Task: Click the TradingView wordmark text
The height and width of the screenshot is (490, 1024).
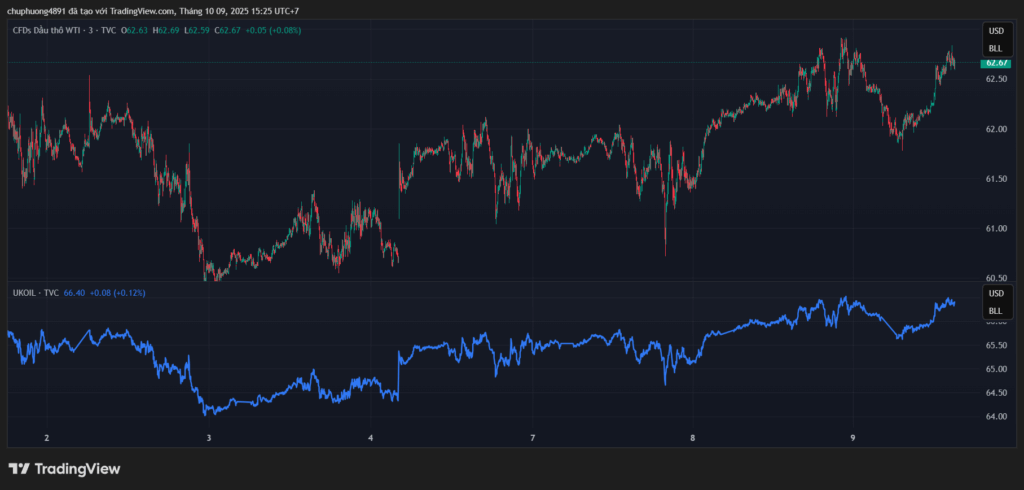Action: coord(77,468)
